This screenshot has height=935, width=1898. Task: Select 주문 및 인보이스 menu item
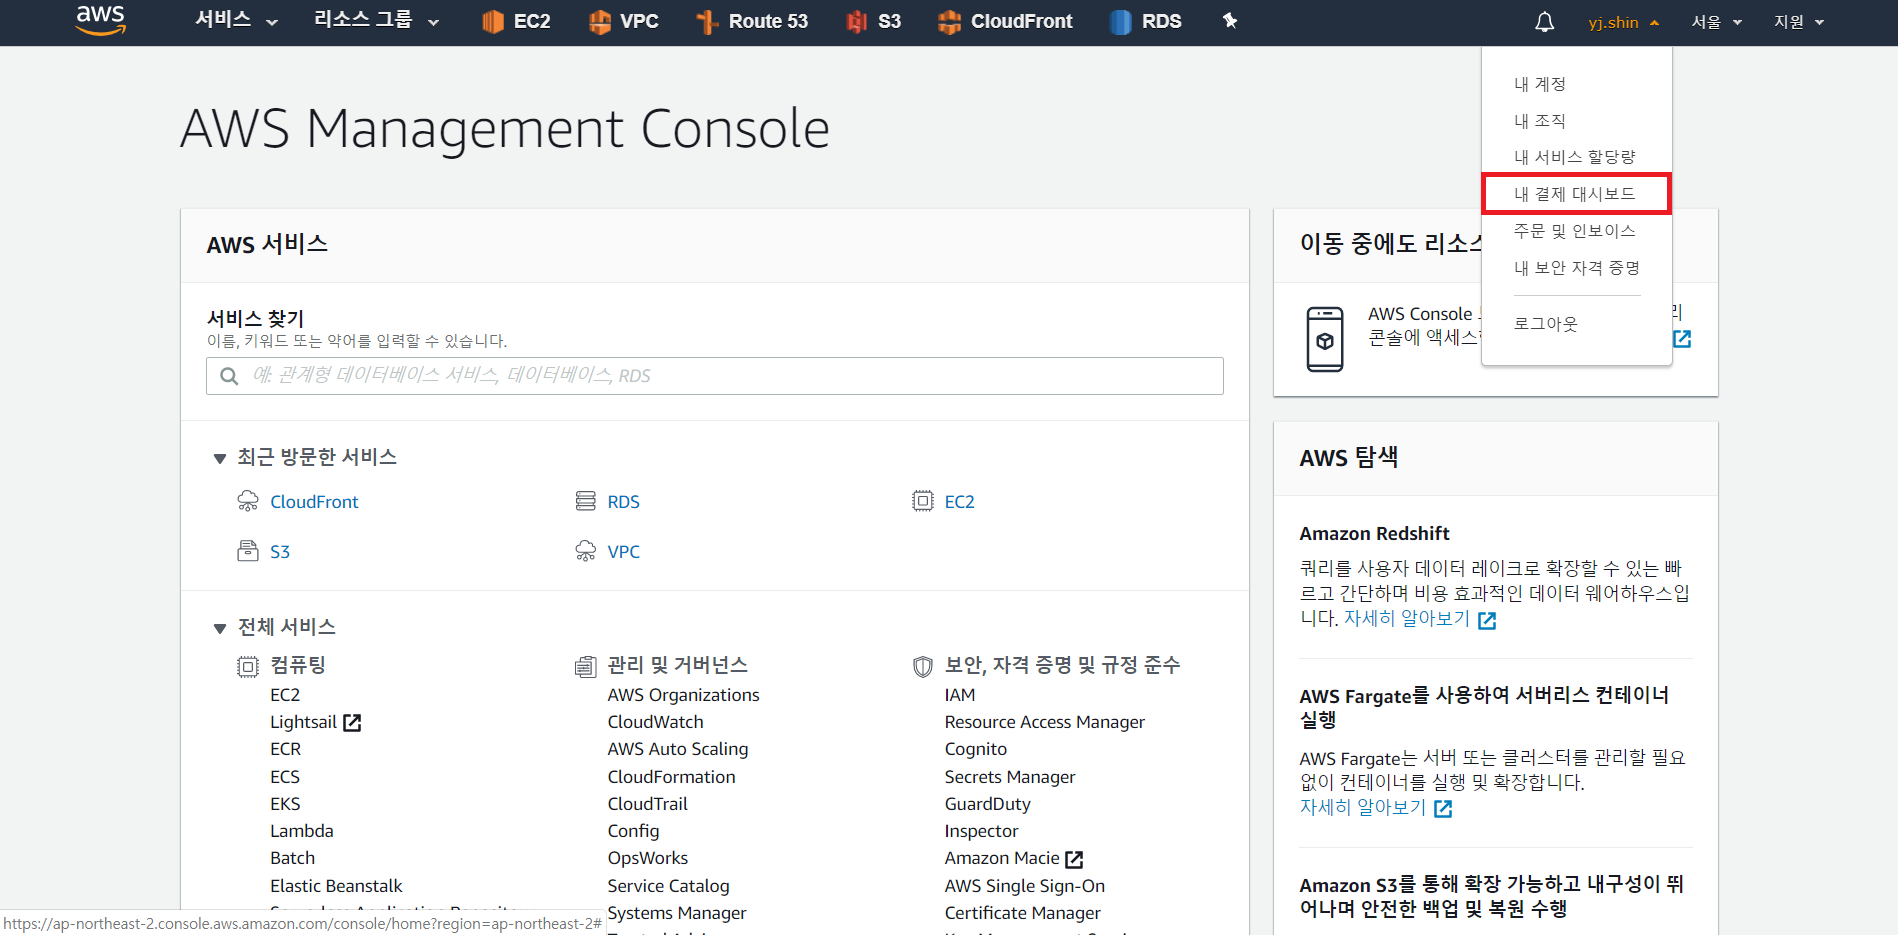1575,231
